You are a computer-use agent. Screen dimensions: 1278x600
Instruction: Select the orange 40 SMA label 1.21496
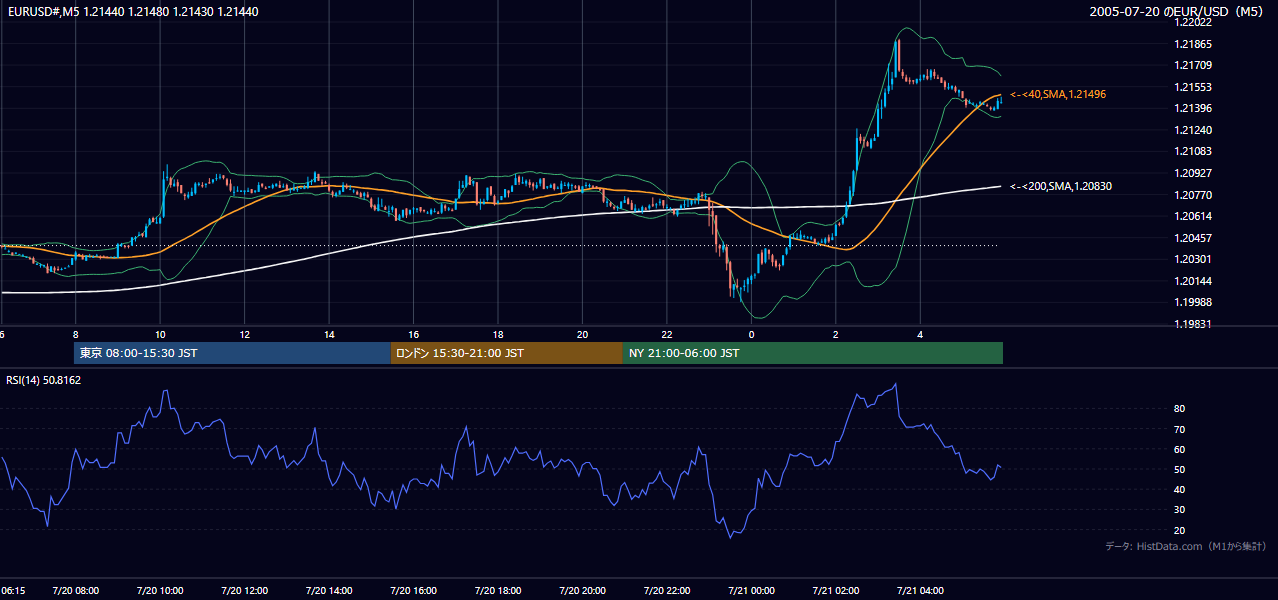click(1058, 94)
